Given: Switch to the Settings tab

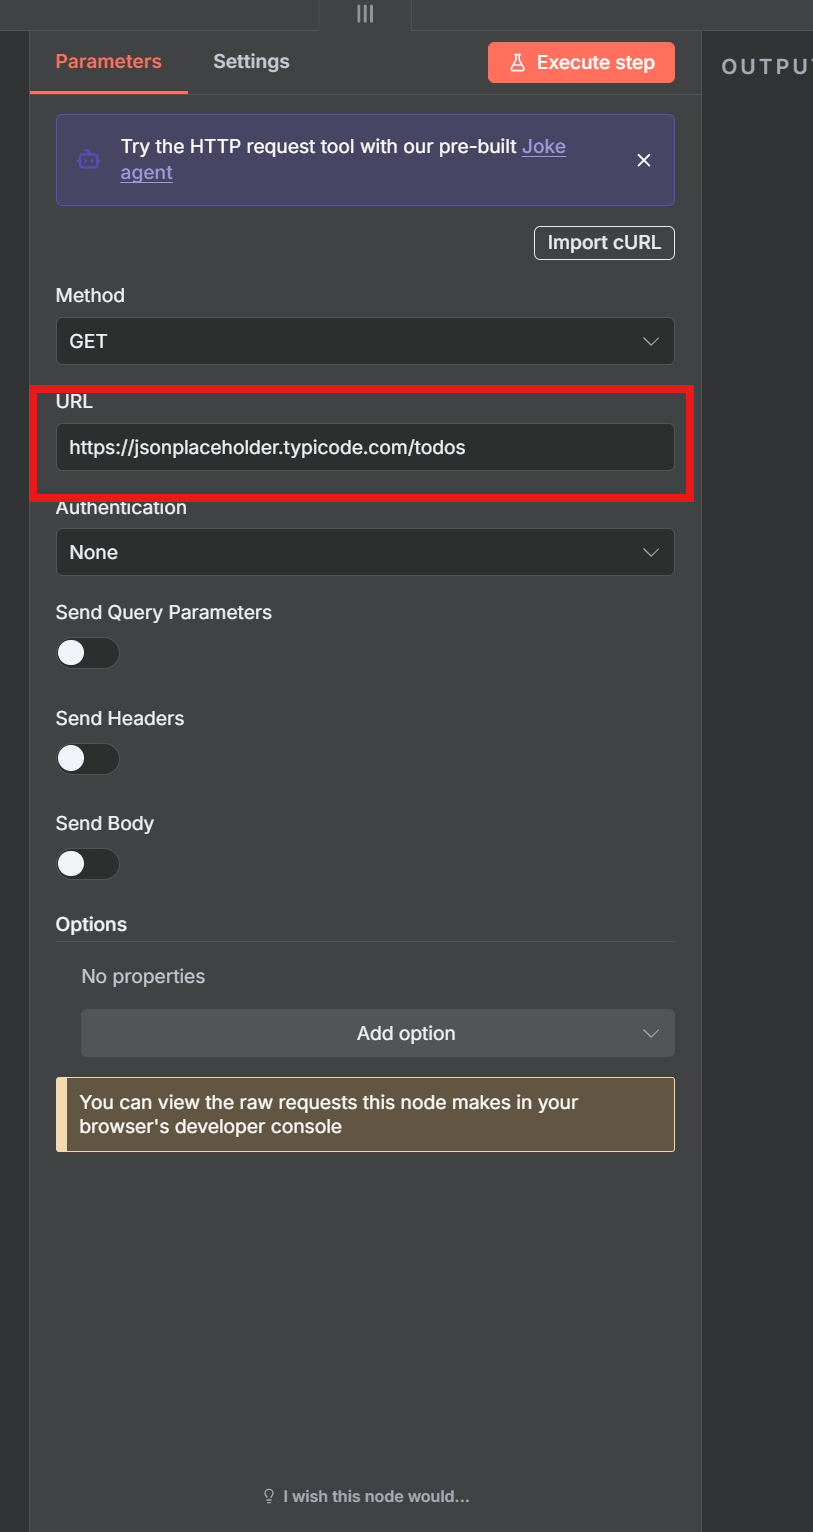Looking at the screenshot, I should pos(251,61).
